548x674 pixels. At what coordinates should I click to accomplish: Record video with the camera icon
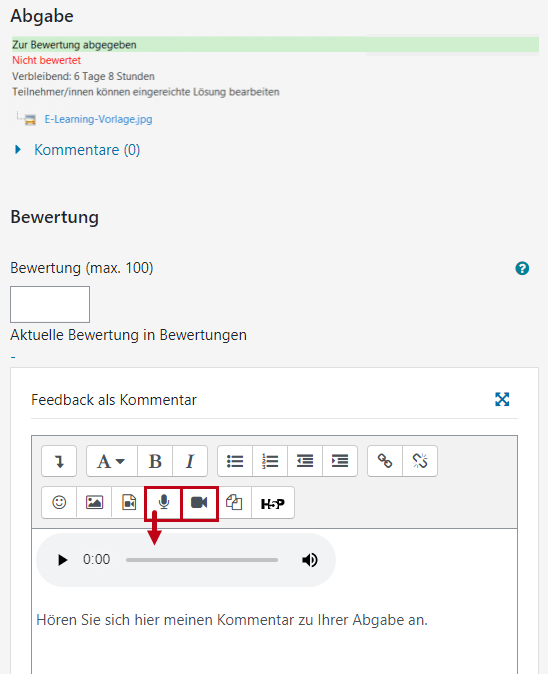pos(199,502)
